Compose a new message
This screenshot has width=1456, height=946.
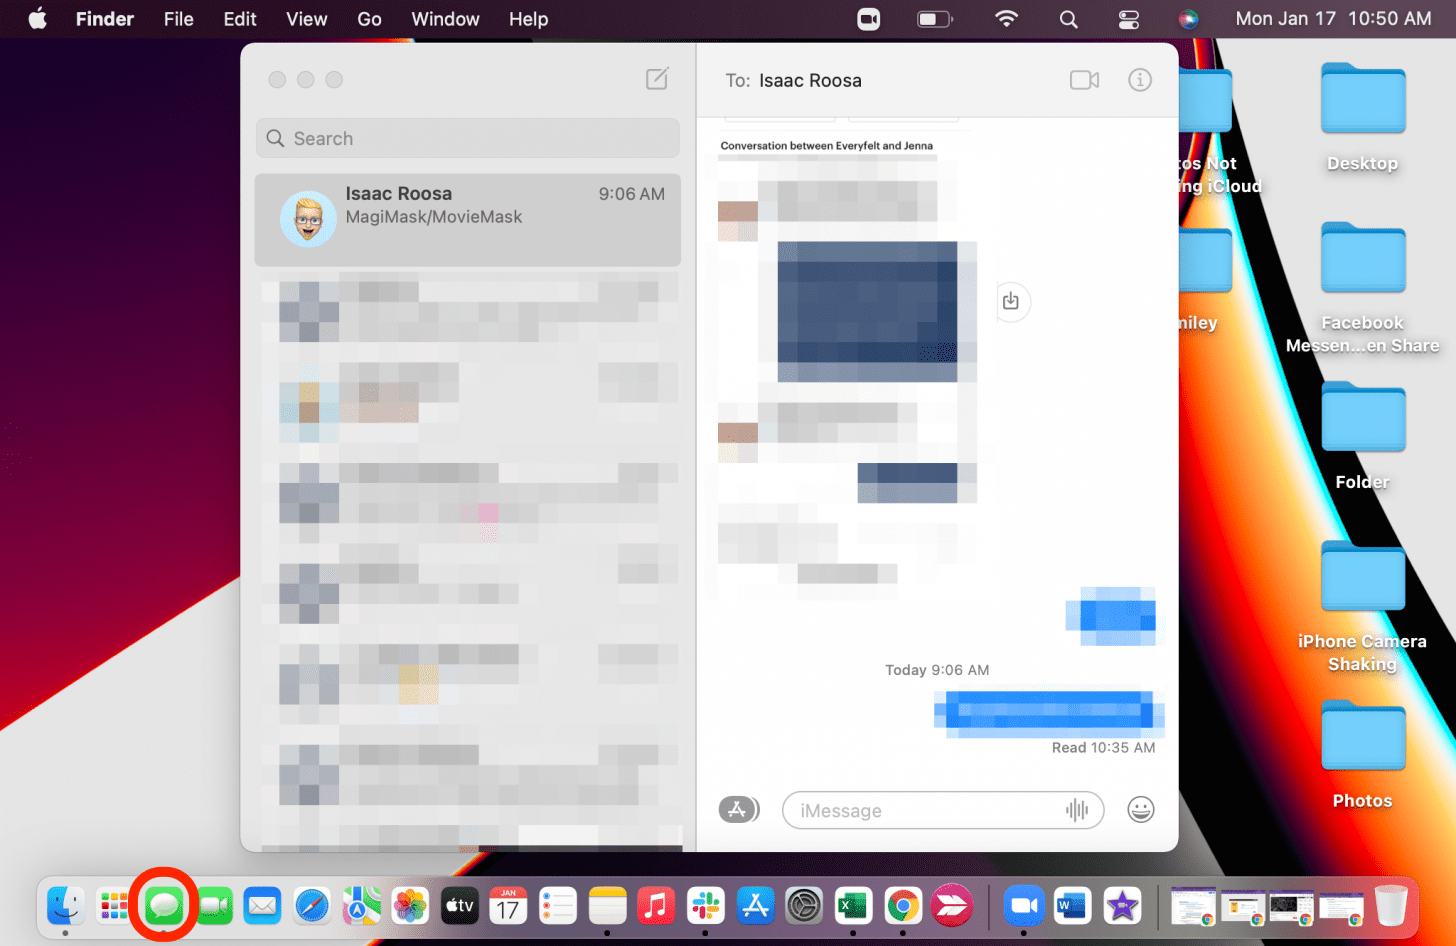[657, 79]
